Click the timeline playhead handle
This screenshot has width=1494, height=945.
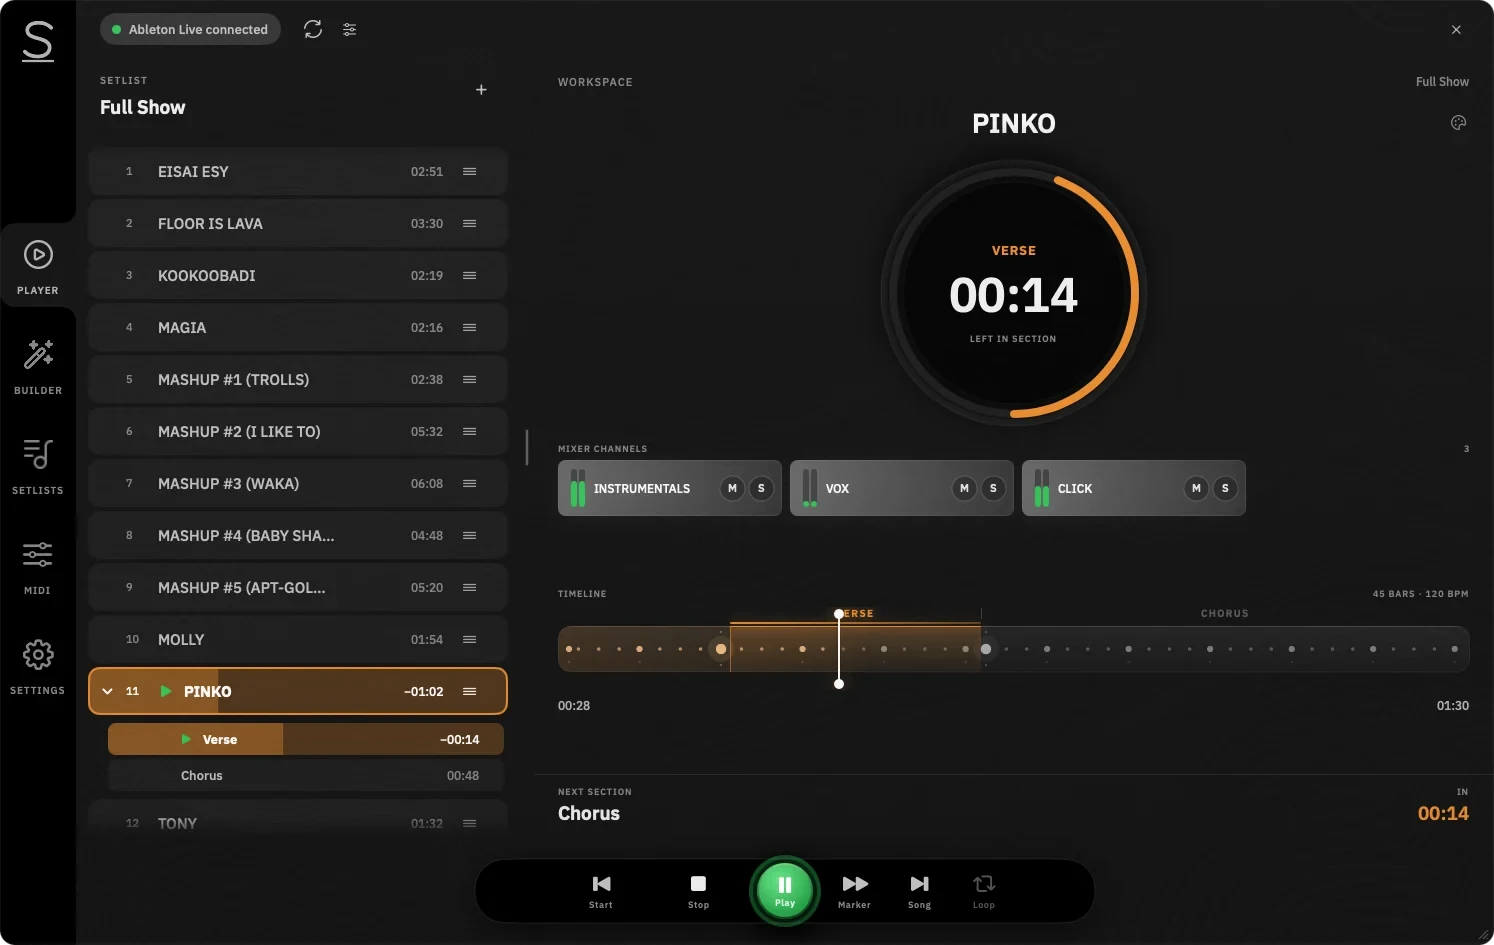(839, 614)
